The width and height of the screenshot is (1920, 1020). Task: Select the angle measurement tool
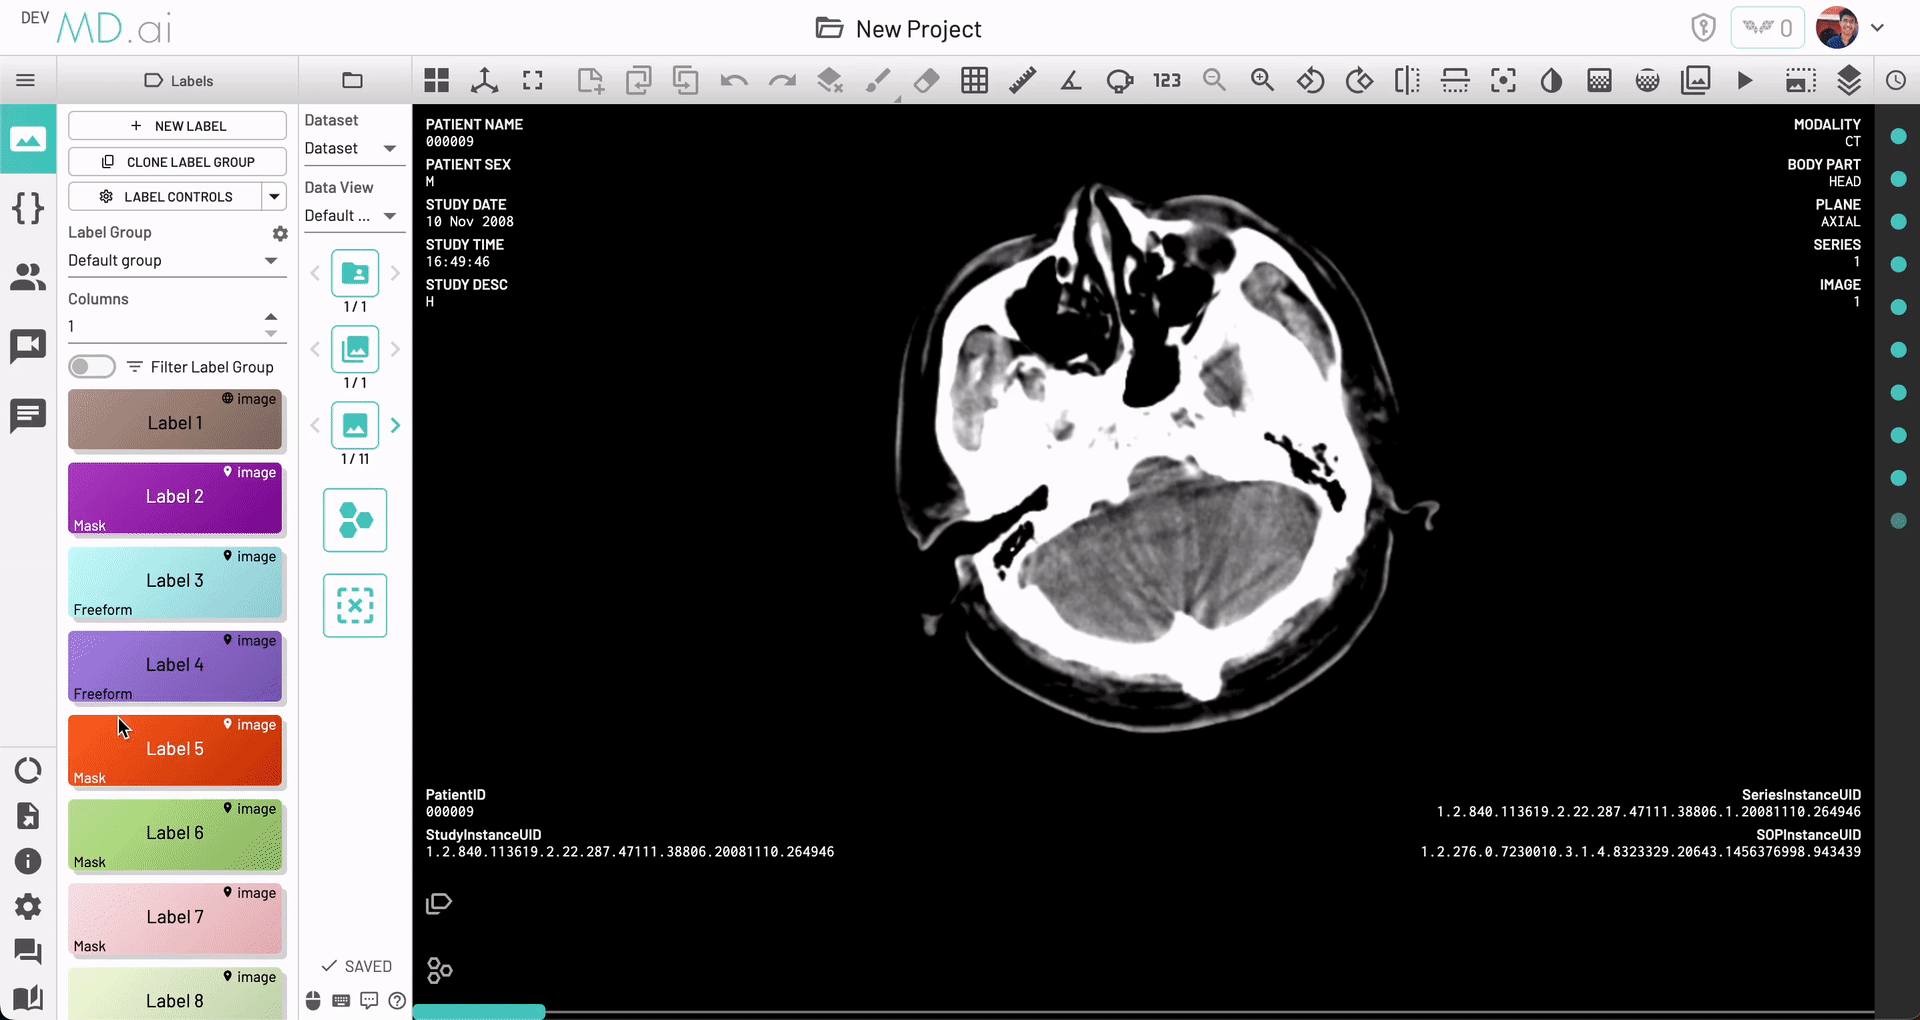point(1070,81)
